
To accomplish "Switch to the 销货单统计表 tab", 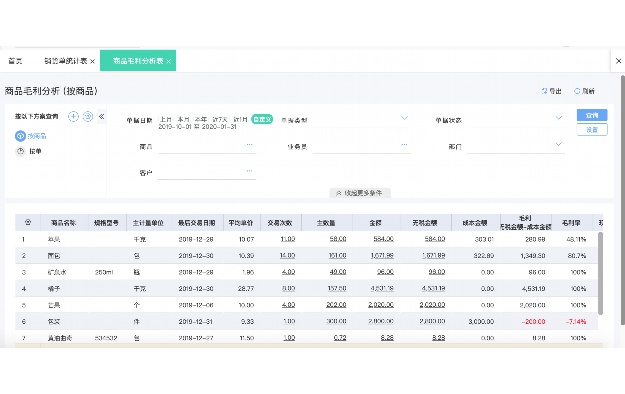I will (x=65, y=61).
